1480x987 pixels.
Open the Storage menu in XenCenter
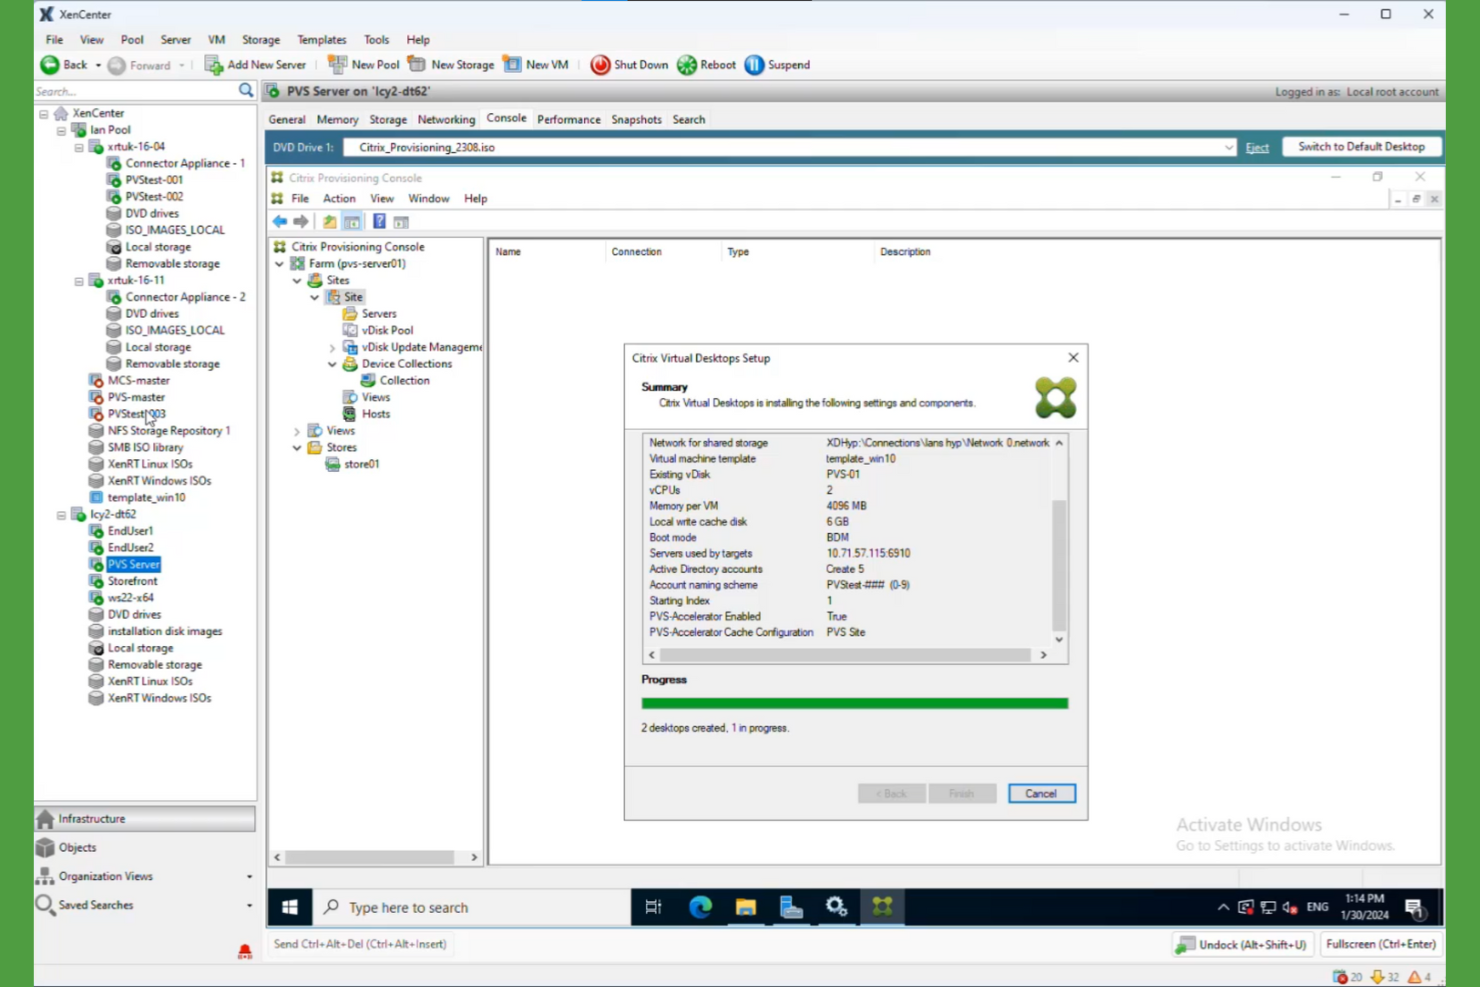[260, 40]
